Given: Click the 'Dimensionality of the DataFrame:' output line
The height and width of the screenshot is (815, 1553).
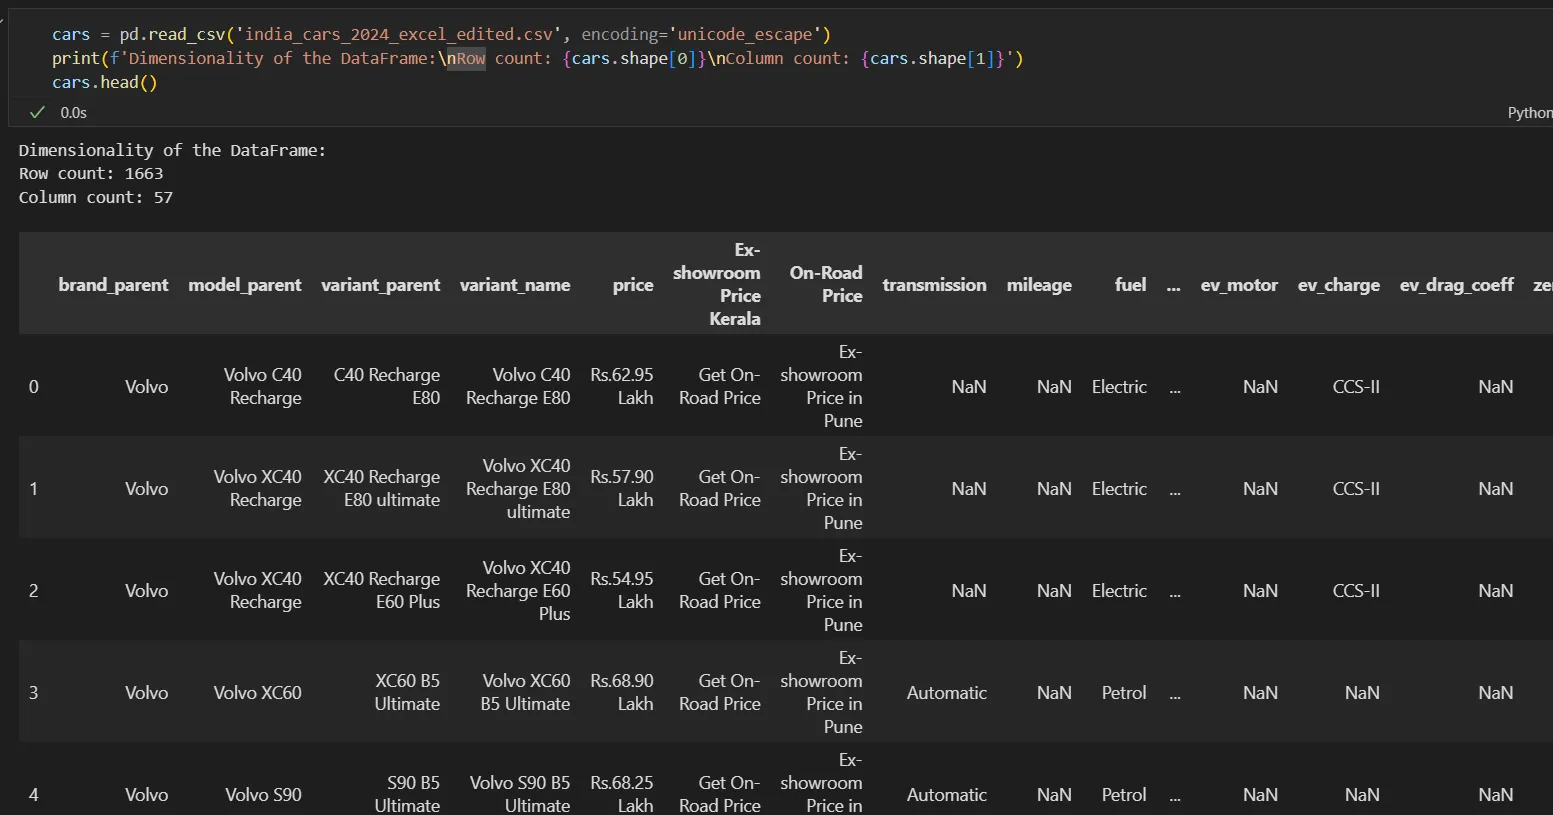Looking at the screenshot, I should (172, 150).
